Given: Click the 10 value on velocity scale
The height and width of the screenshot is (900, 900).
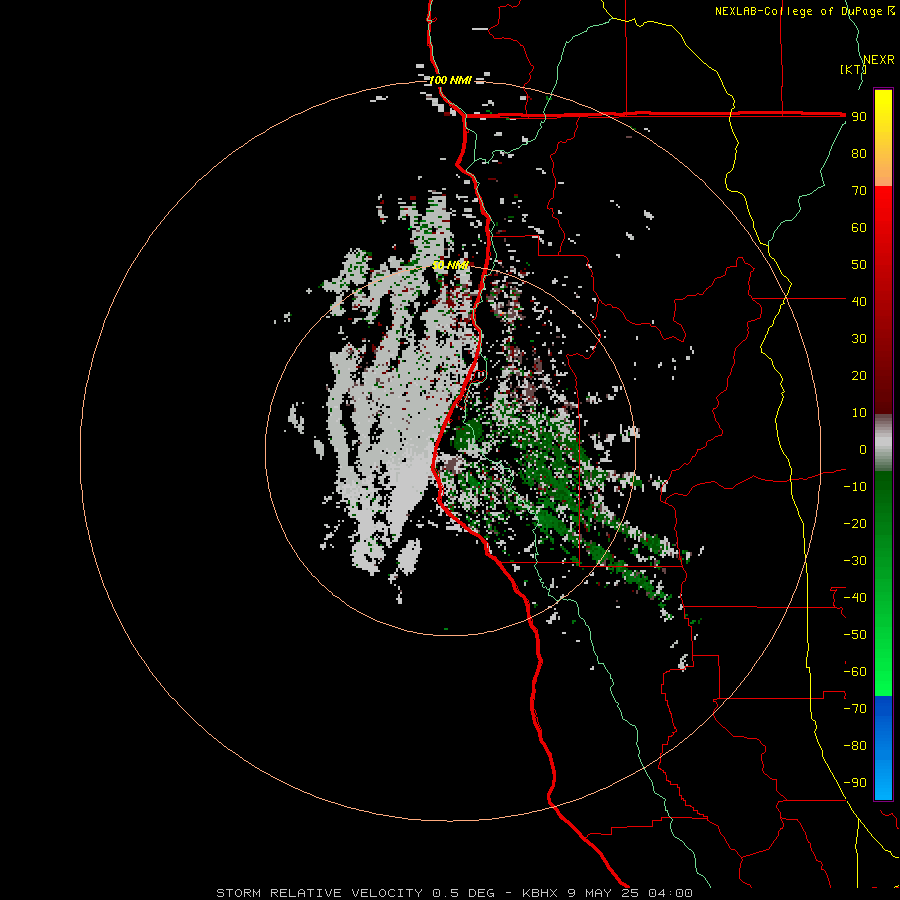Looking at the screenshot, I should 859,413.
